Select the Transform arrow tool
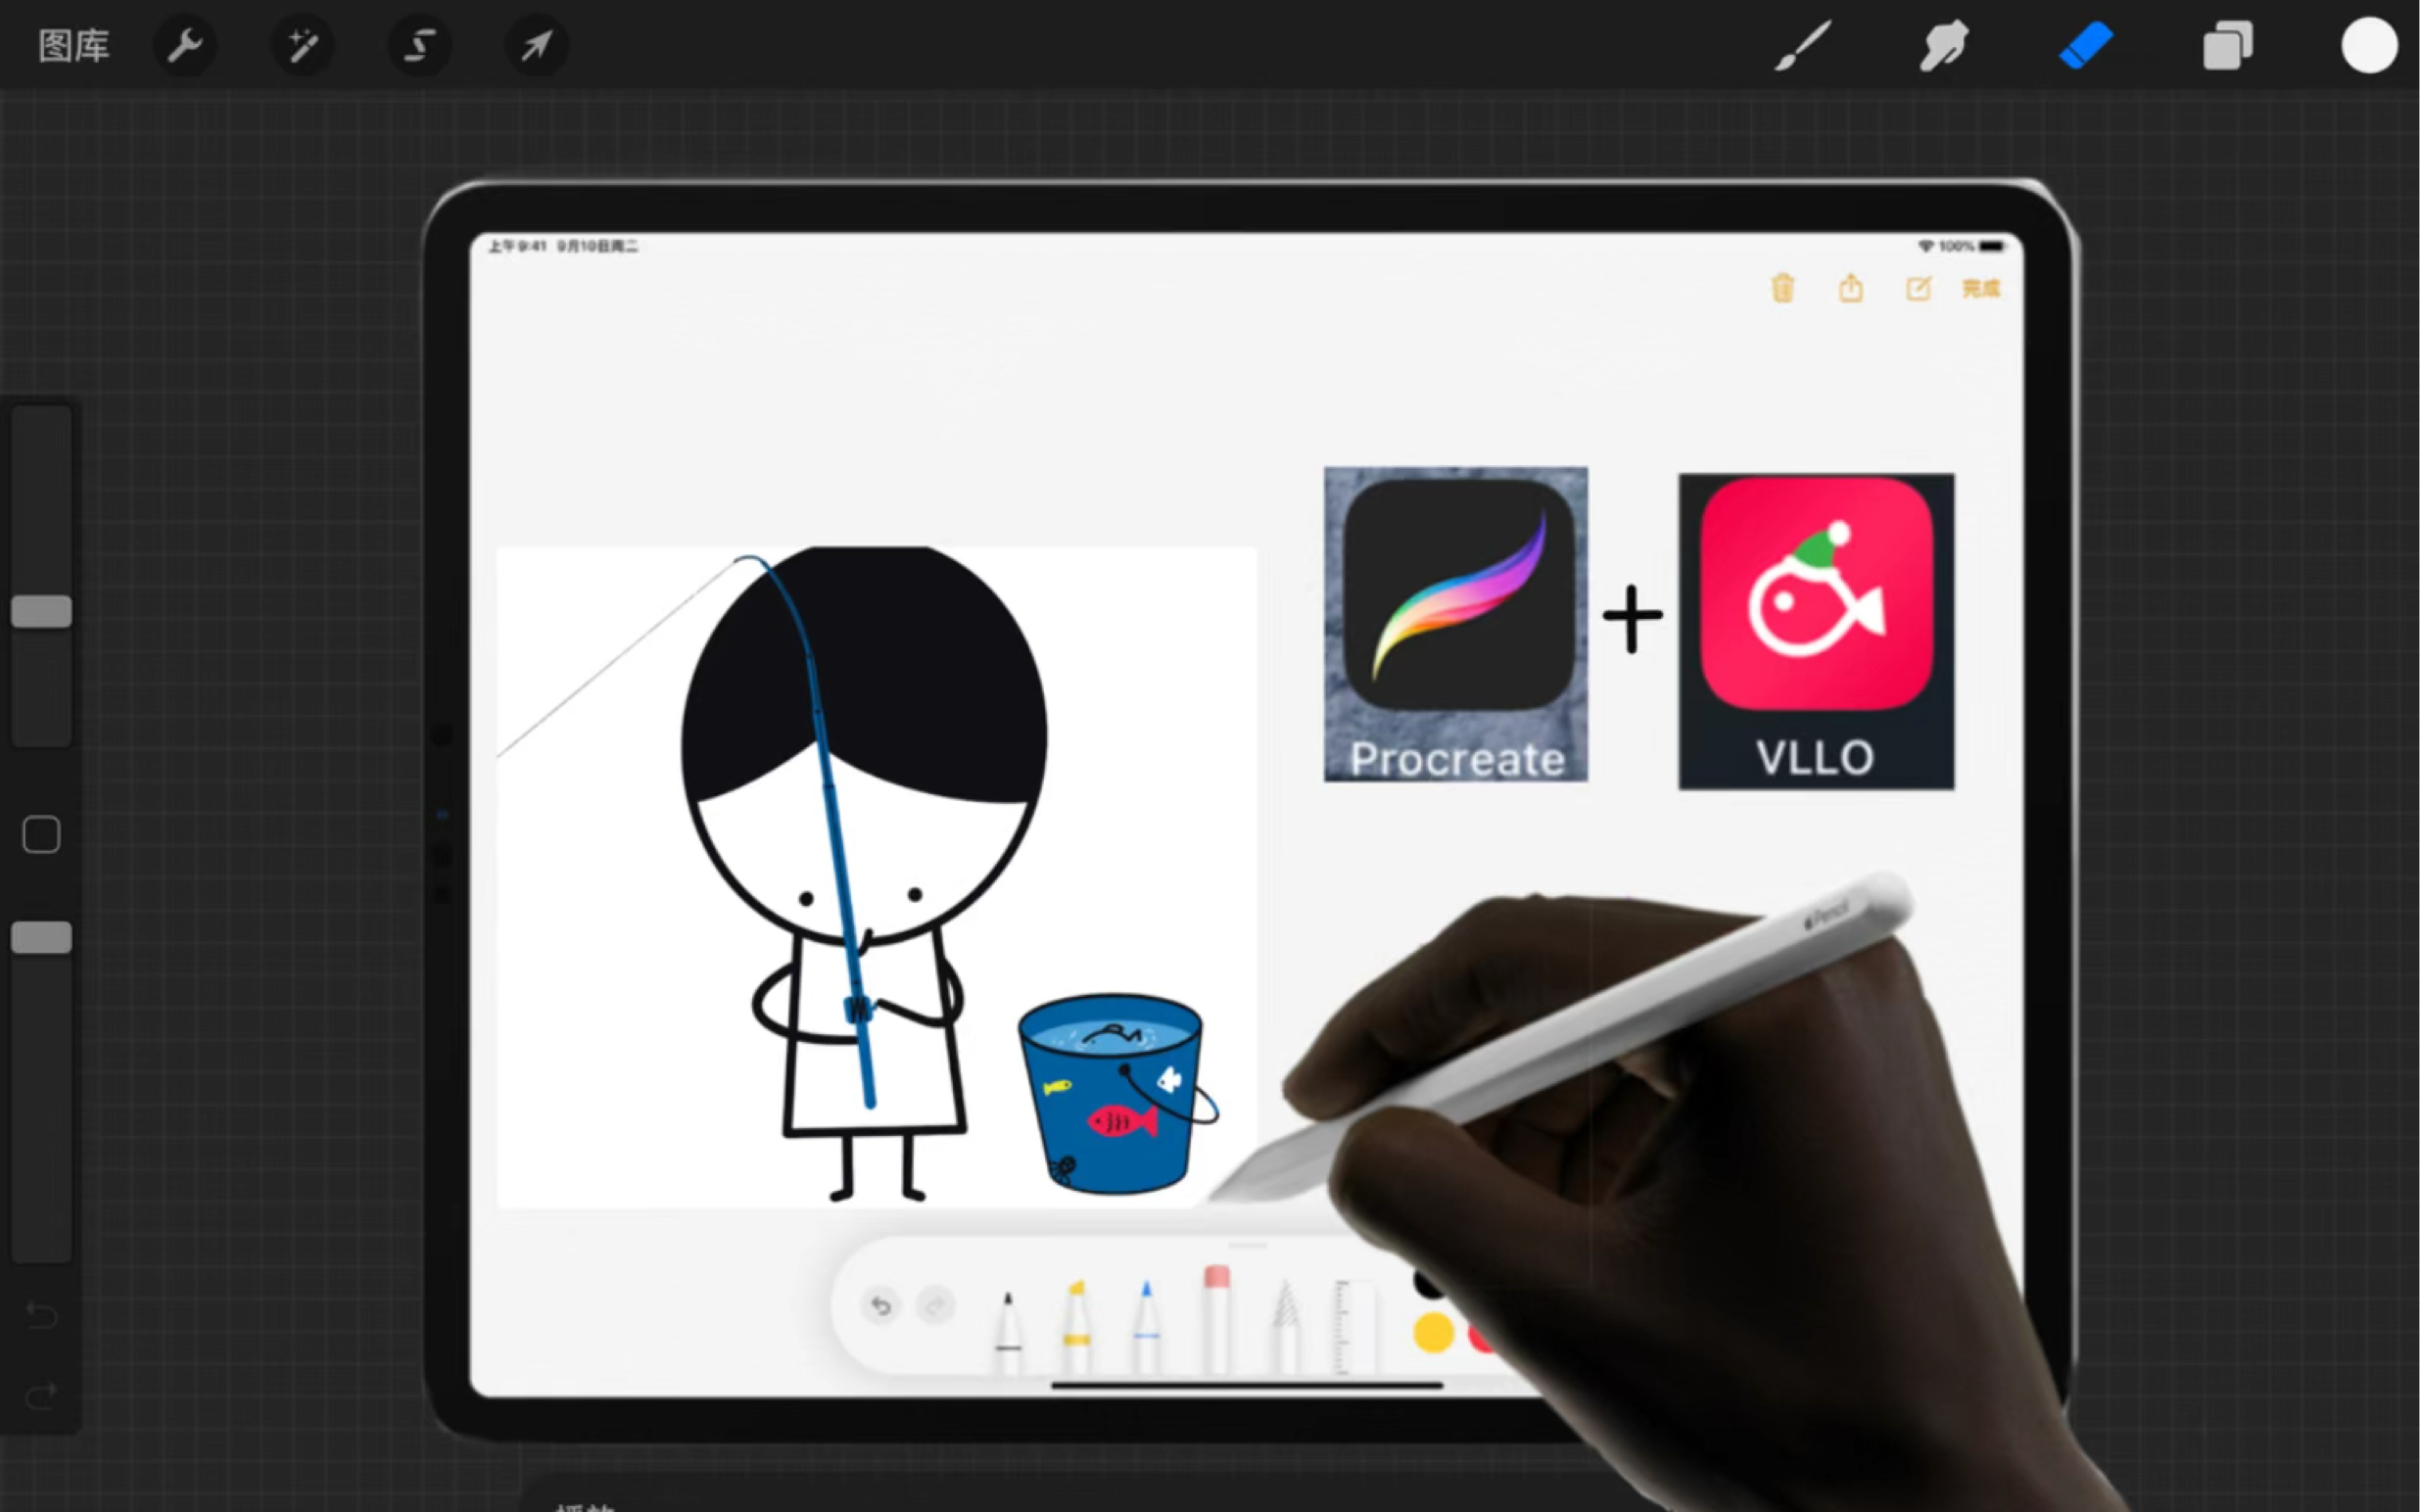Viewport: 2420px width, 1512px height. click(x=537, y=46)
